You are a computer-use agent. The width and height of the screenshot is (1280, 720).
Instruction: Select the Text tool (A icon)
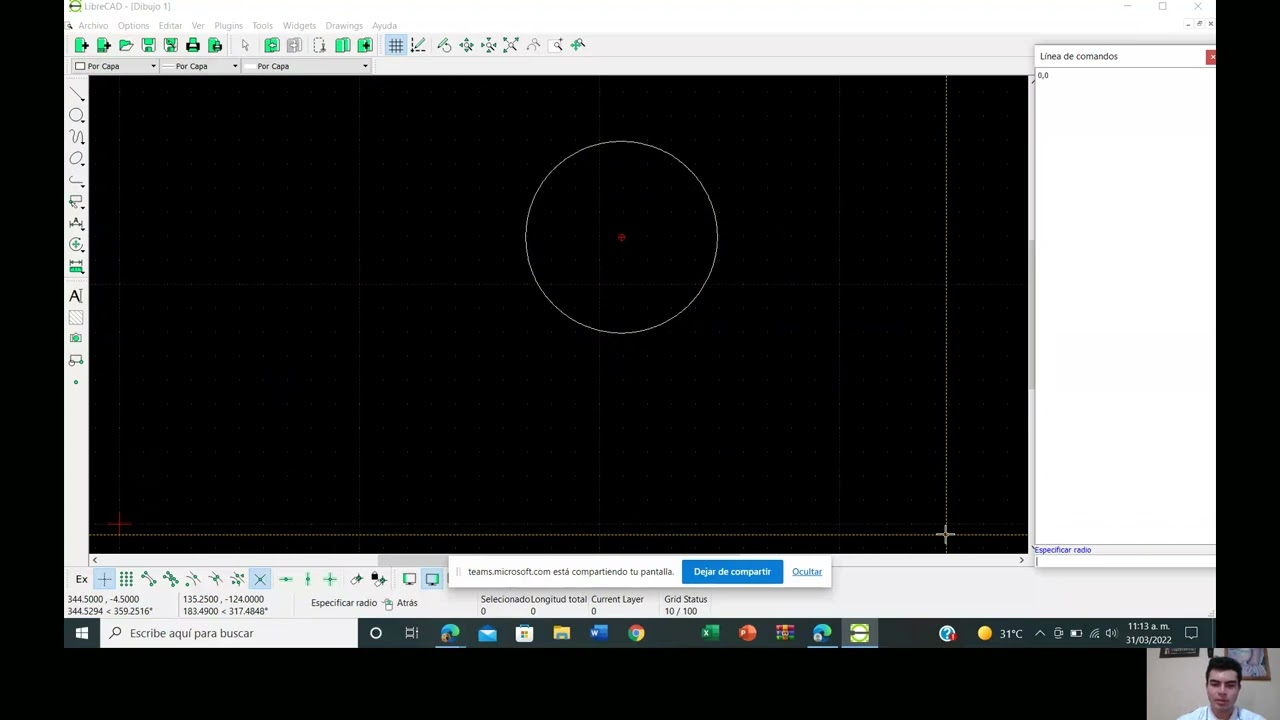(76, 296)
